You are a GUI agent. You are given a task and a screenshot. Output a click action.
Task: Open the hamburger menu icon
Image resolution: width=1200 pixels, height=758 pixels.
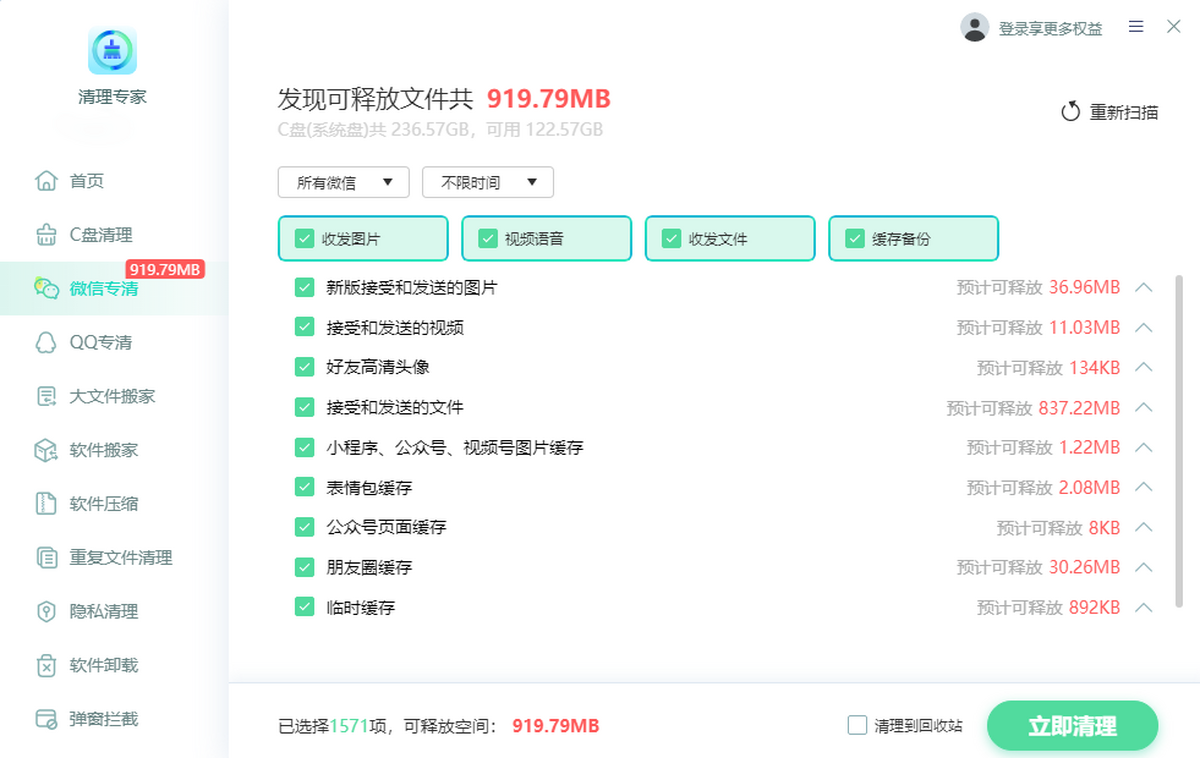(1136, 27)
